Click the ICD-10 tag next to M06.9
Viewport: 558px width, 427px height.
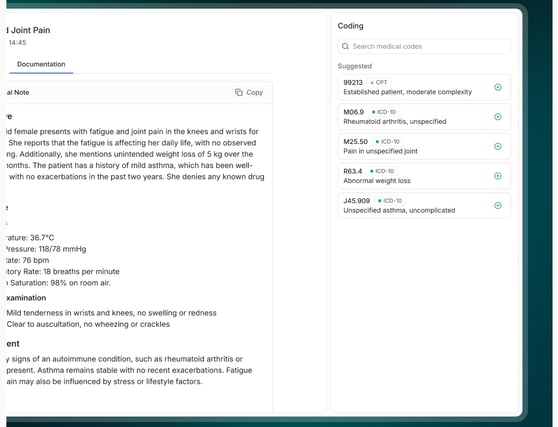click(384, 112)
